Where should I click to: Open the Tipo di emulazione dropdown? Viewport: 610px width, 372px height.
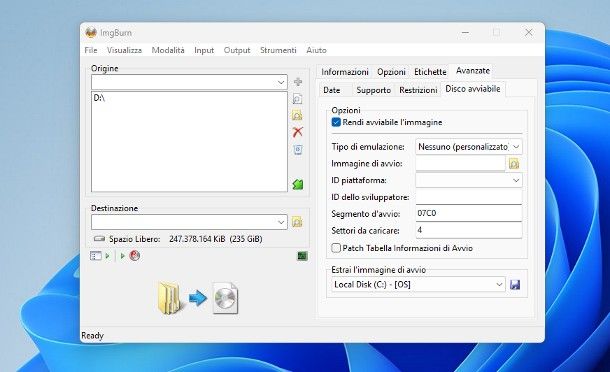(516, 147)
